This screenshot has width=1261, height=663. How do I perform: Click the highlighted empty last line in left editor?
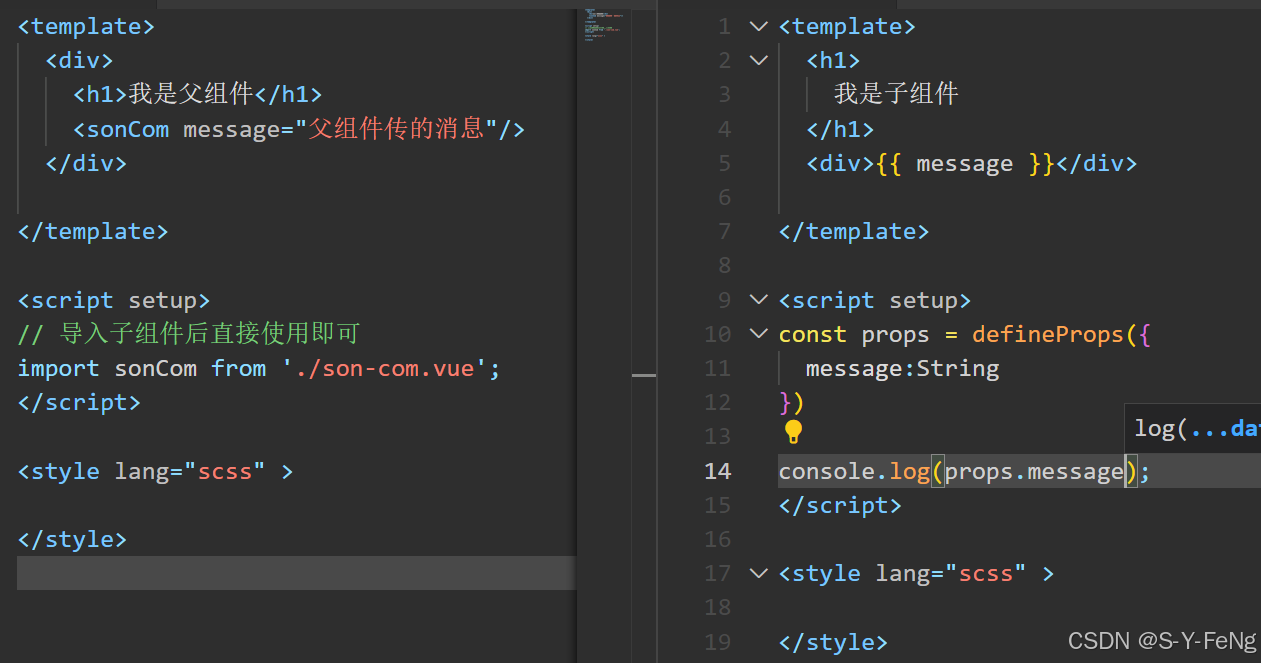pos(297,573)
